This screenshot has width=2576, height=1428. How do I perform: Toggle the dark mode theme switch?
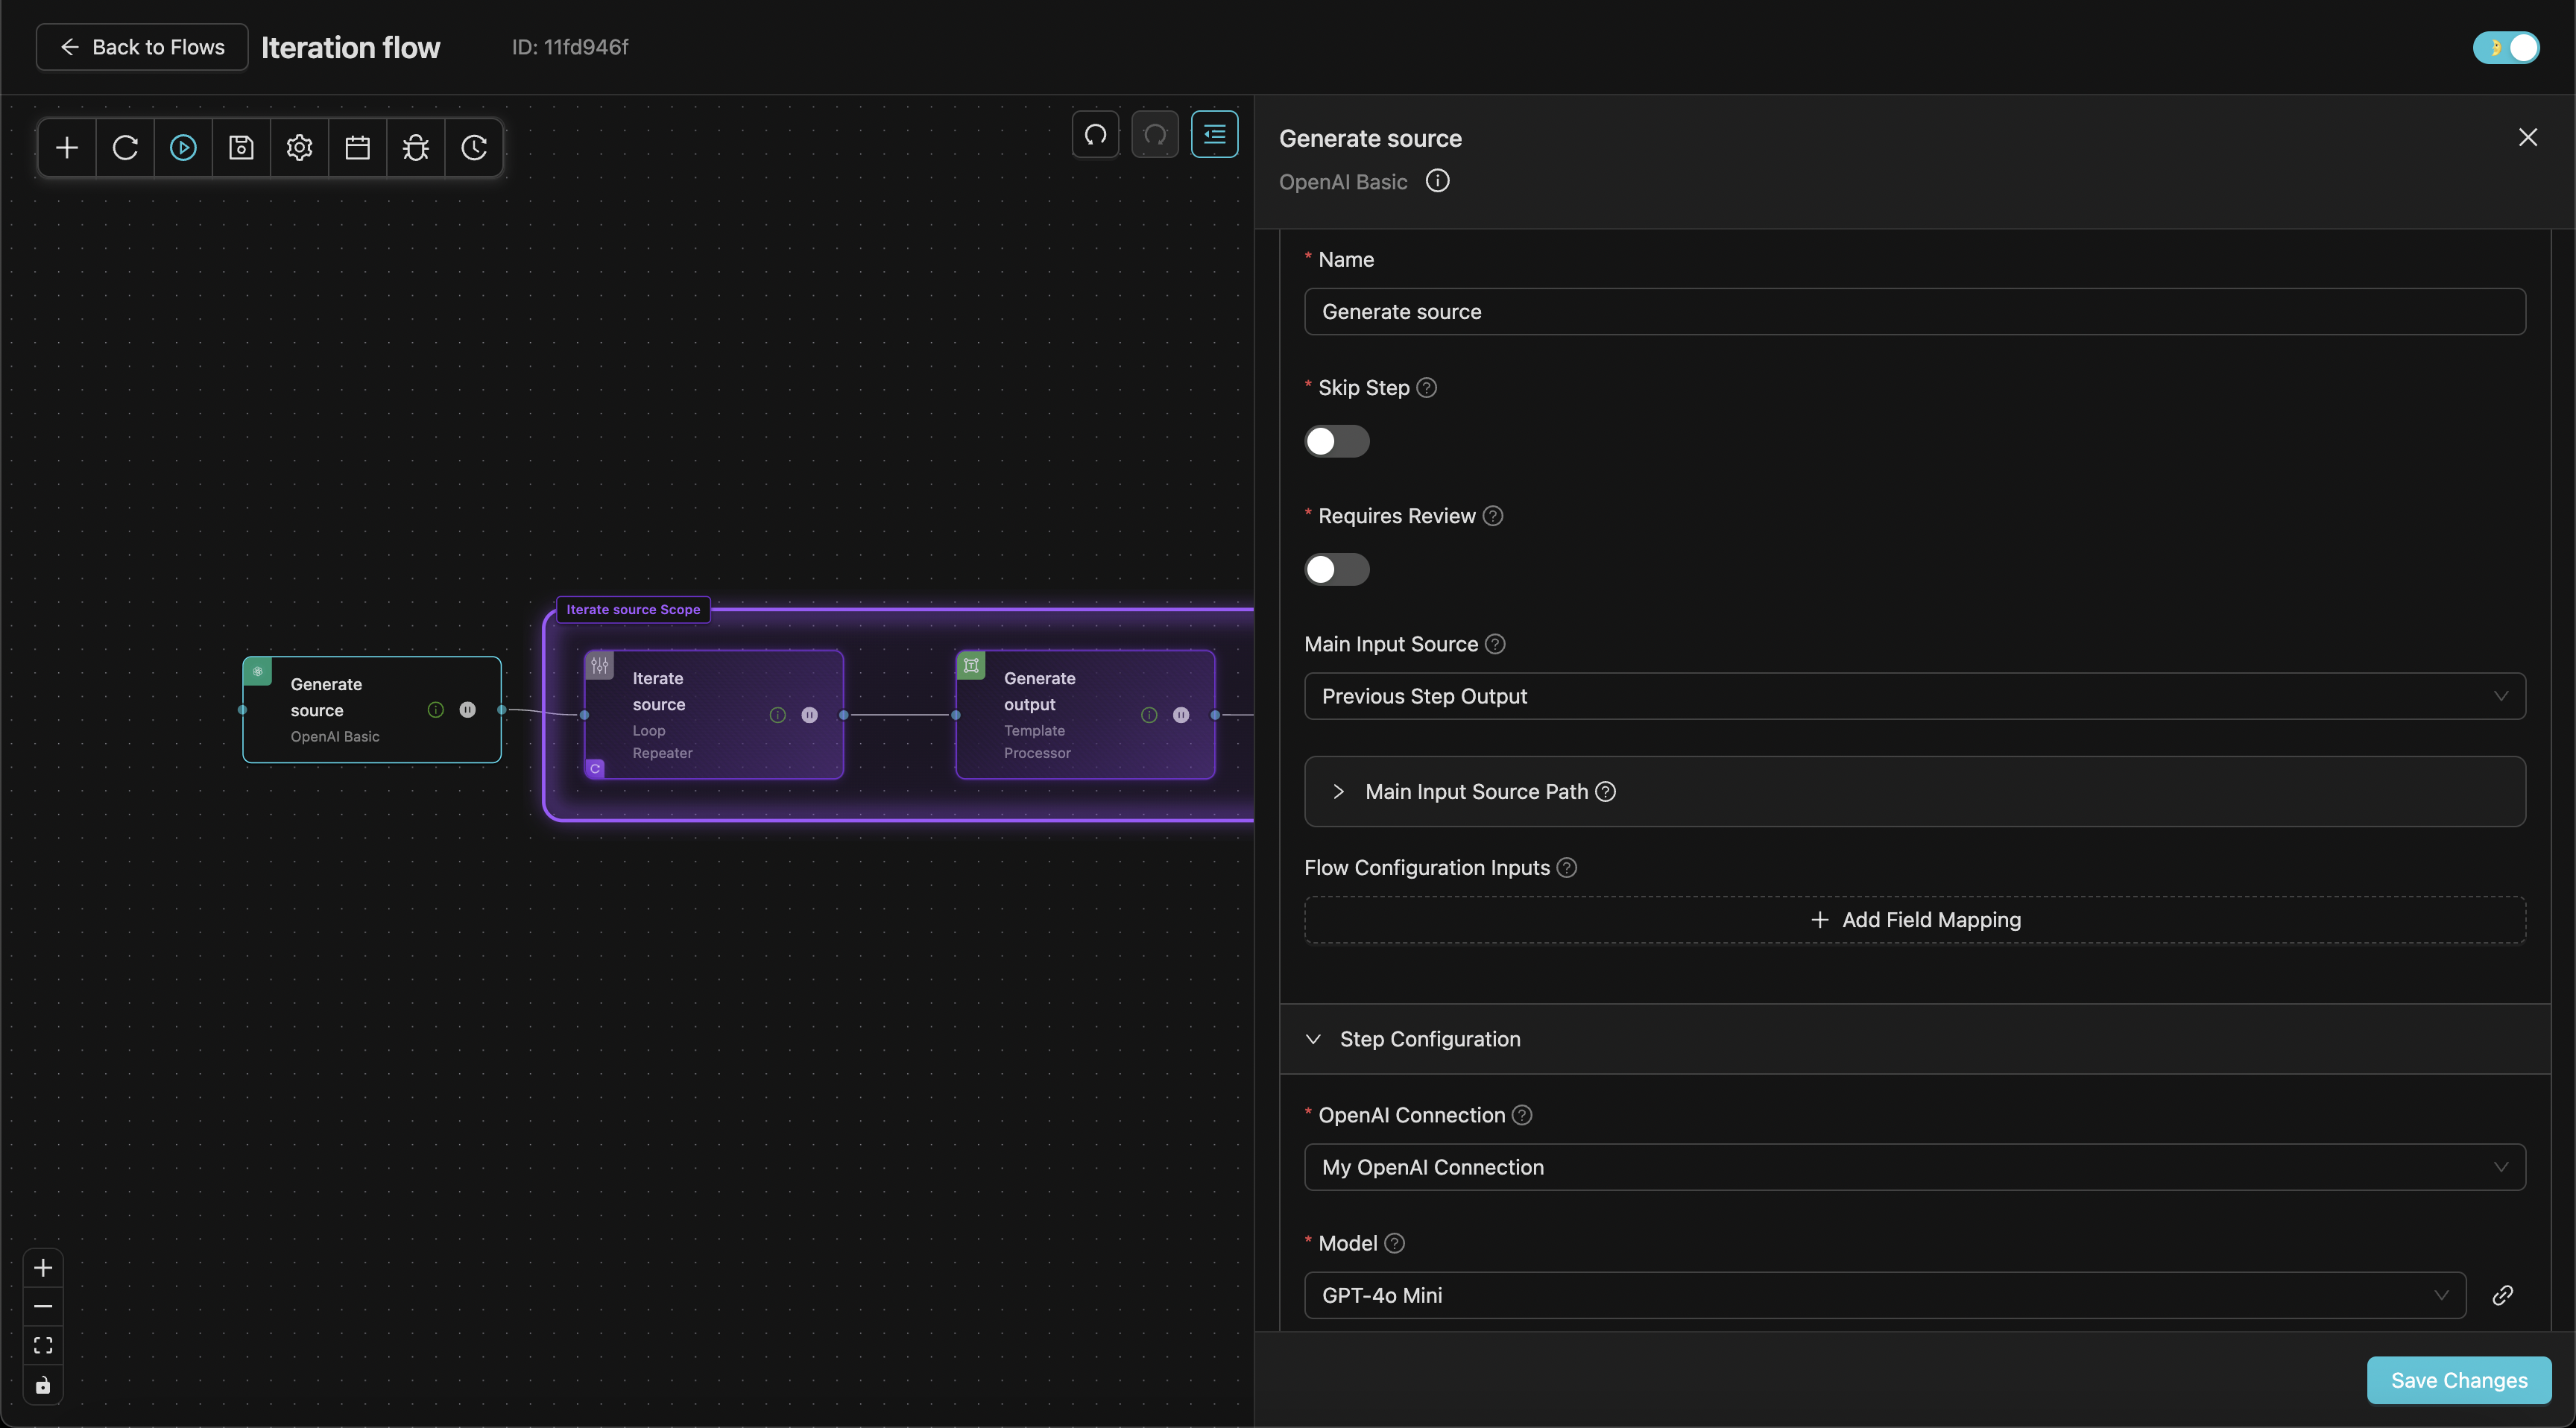(x=2506, y=47)
